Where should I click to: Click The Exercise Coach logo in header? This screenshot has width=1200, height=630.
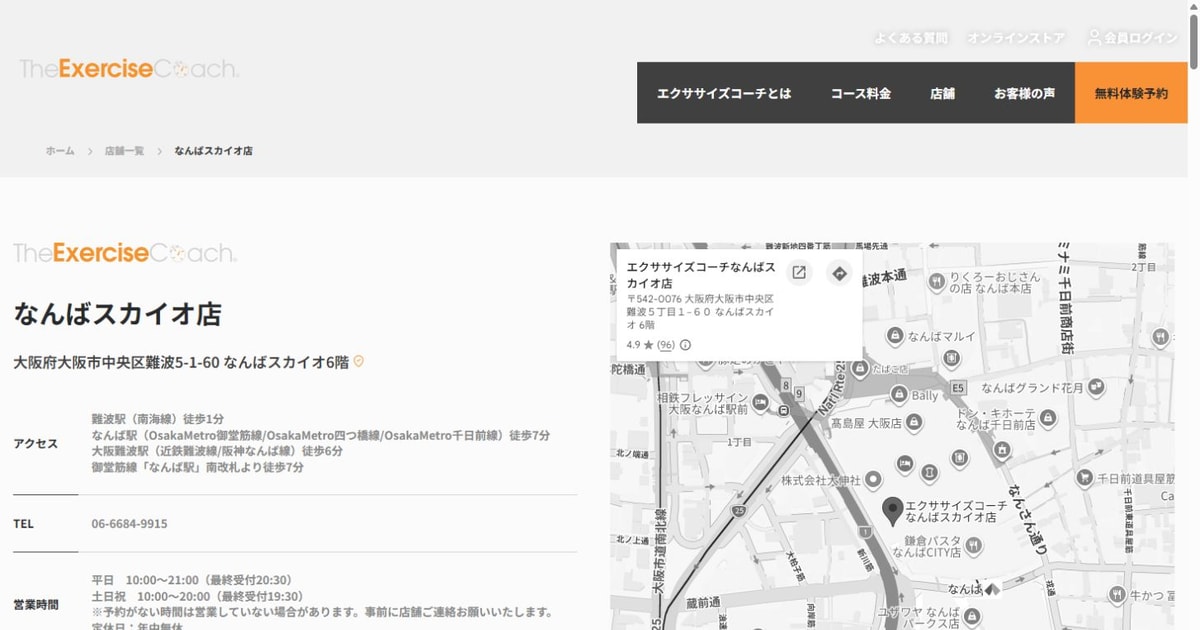coord(129,69)
